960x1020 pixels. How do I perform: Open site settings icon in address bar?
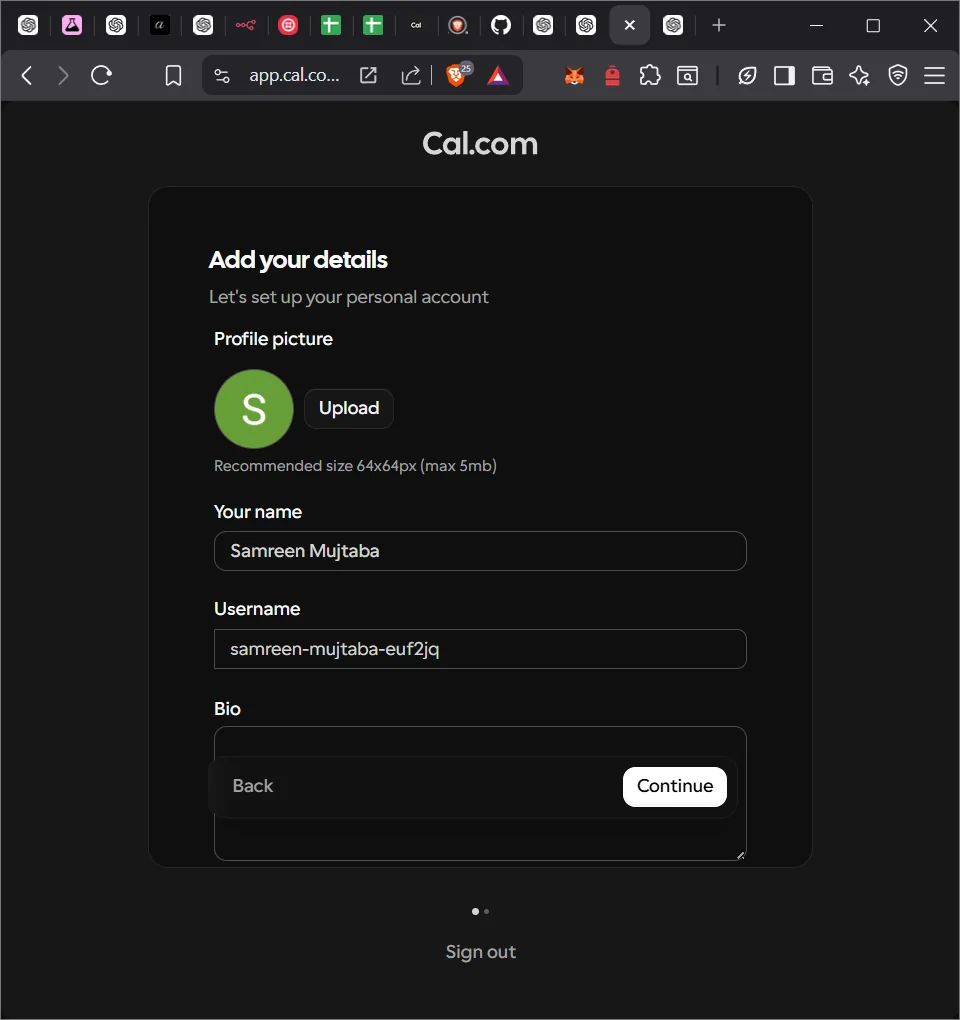tap(222, 76)
